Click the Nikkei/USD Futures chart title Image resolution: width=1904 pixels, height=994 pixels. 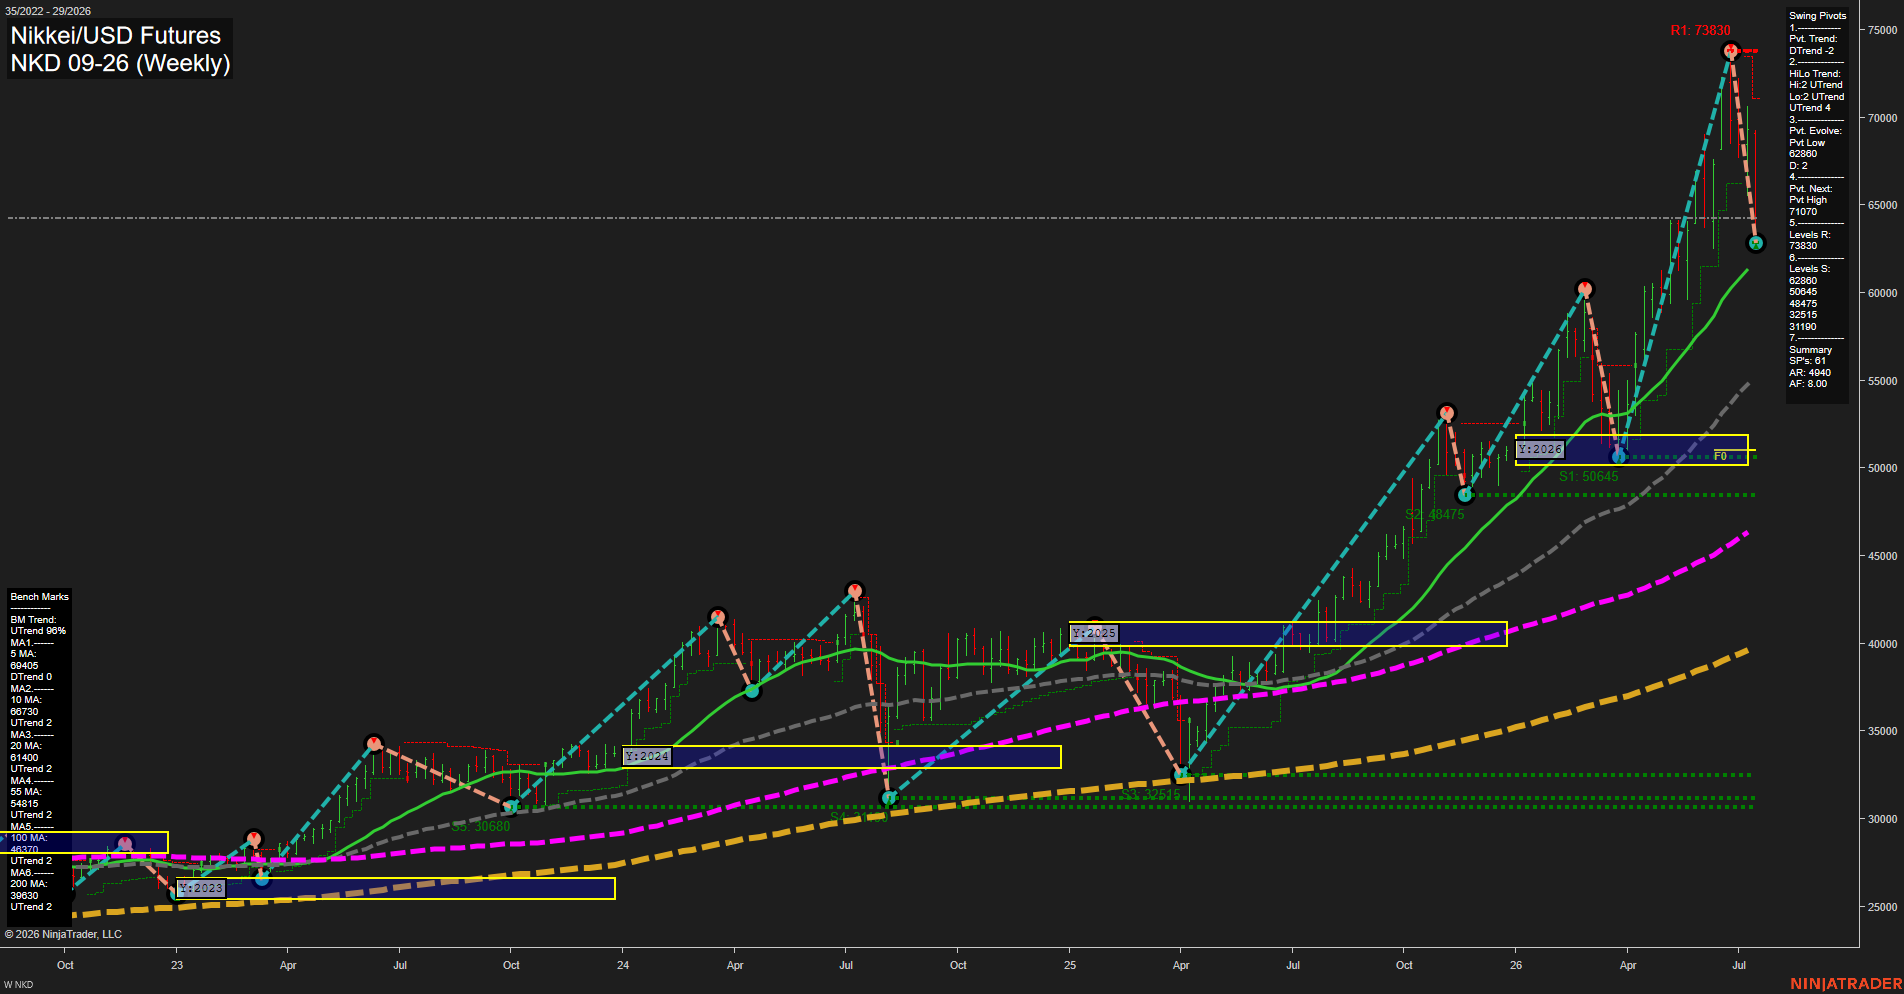pos(116,35)
